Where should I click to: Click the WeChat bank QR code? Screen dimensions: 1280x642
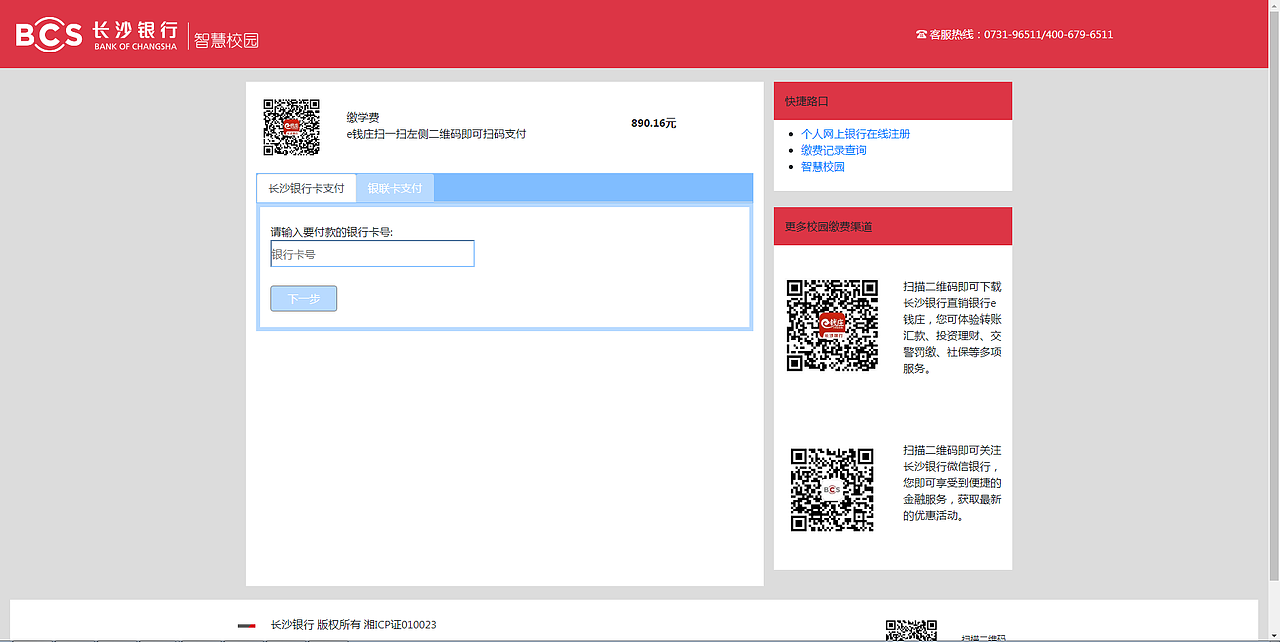(832, 489)
